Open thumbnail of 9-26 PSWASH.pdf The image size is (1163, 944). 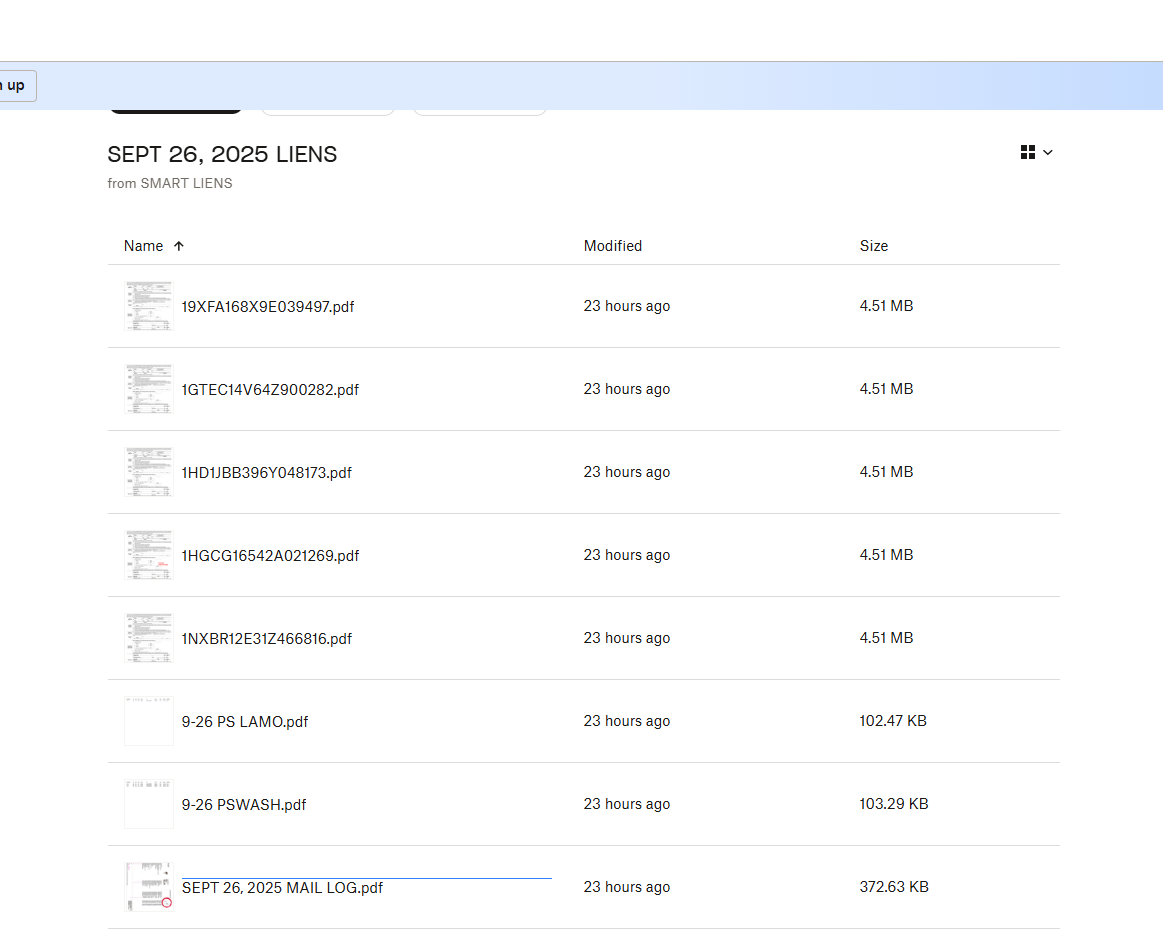pos(149,805)
